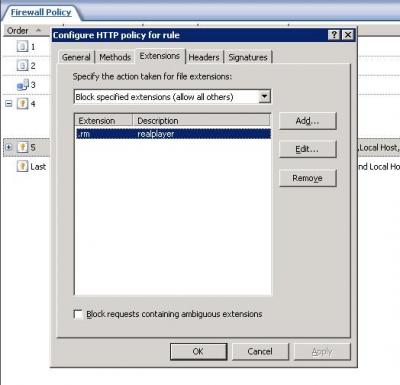Click the Add... button
Image resolution: width=400 pixels, height=385 pixels.
[x=307, y=121]
